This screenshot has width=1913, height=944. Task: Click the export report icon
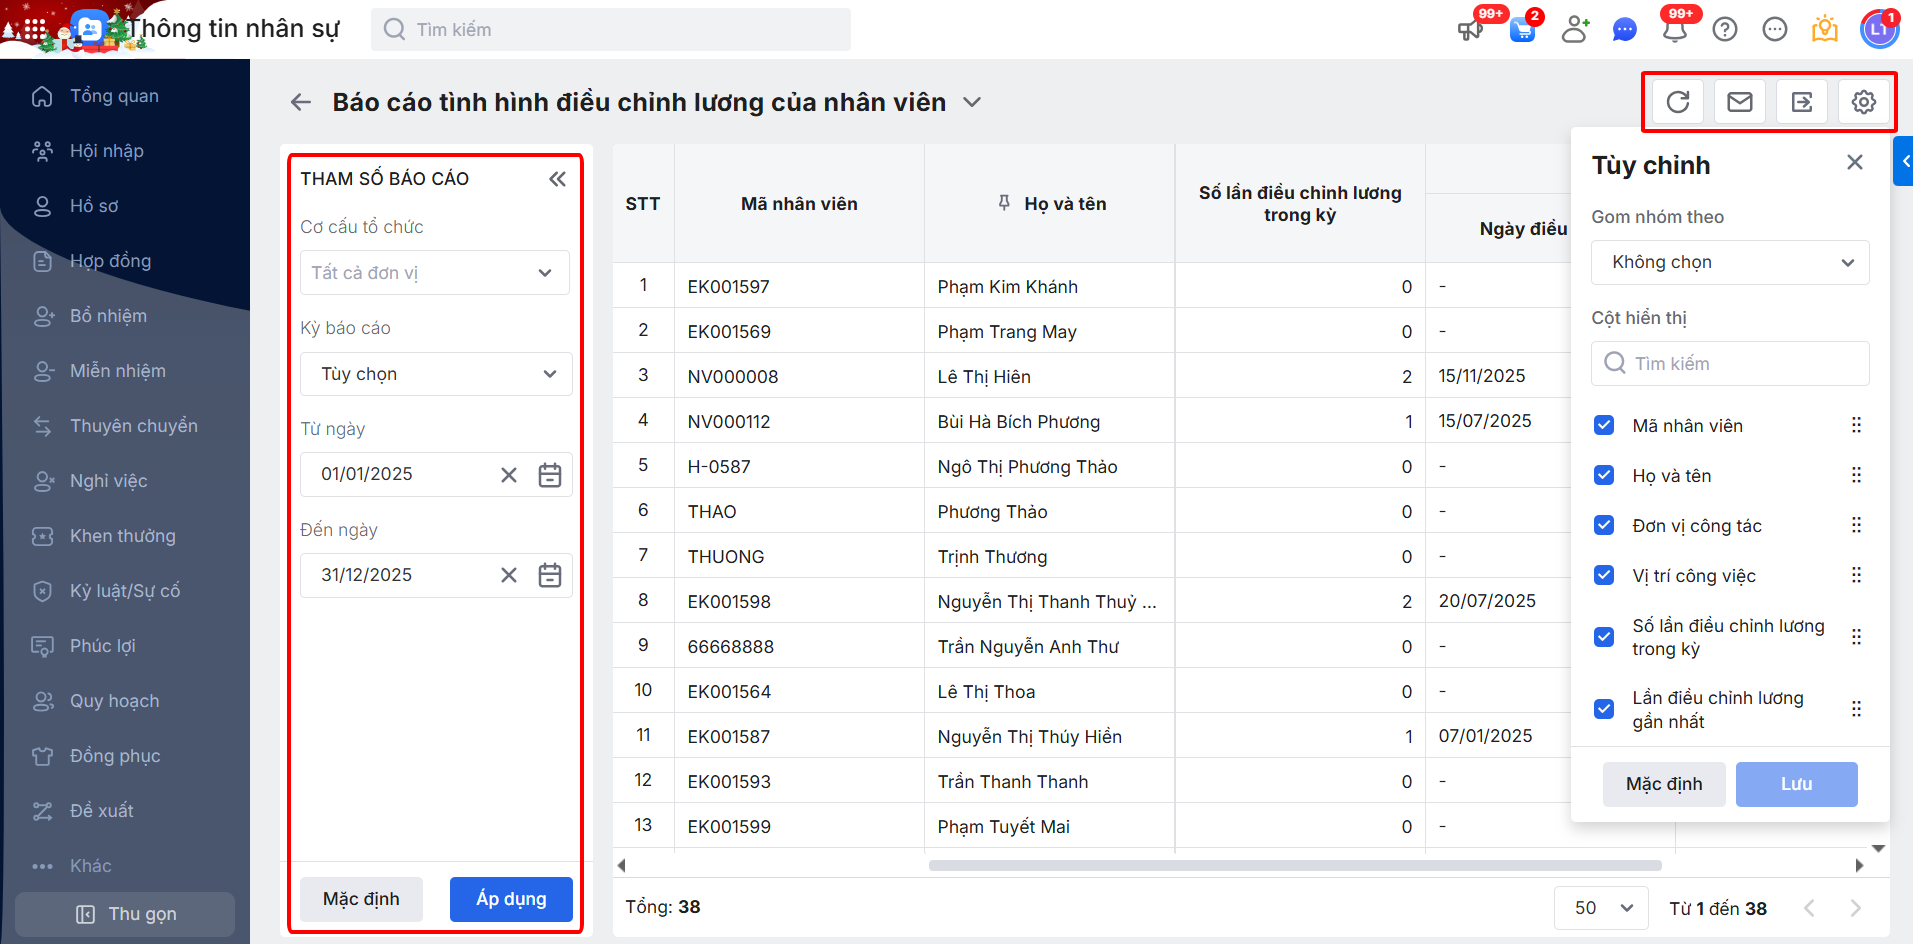1802,102
